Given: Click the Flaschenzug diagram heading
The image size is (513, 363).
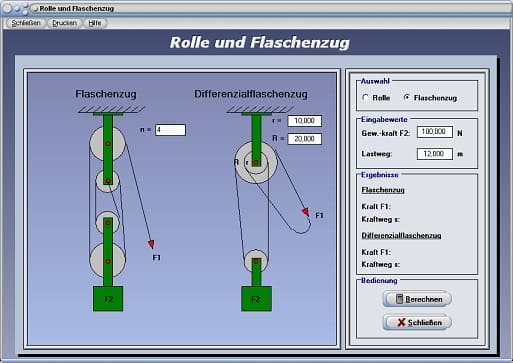Looking at the screenshot, I should [106, 94].
